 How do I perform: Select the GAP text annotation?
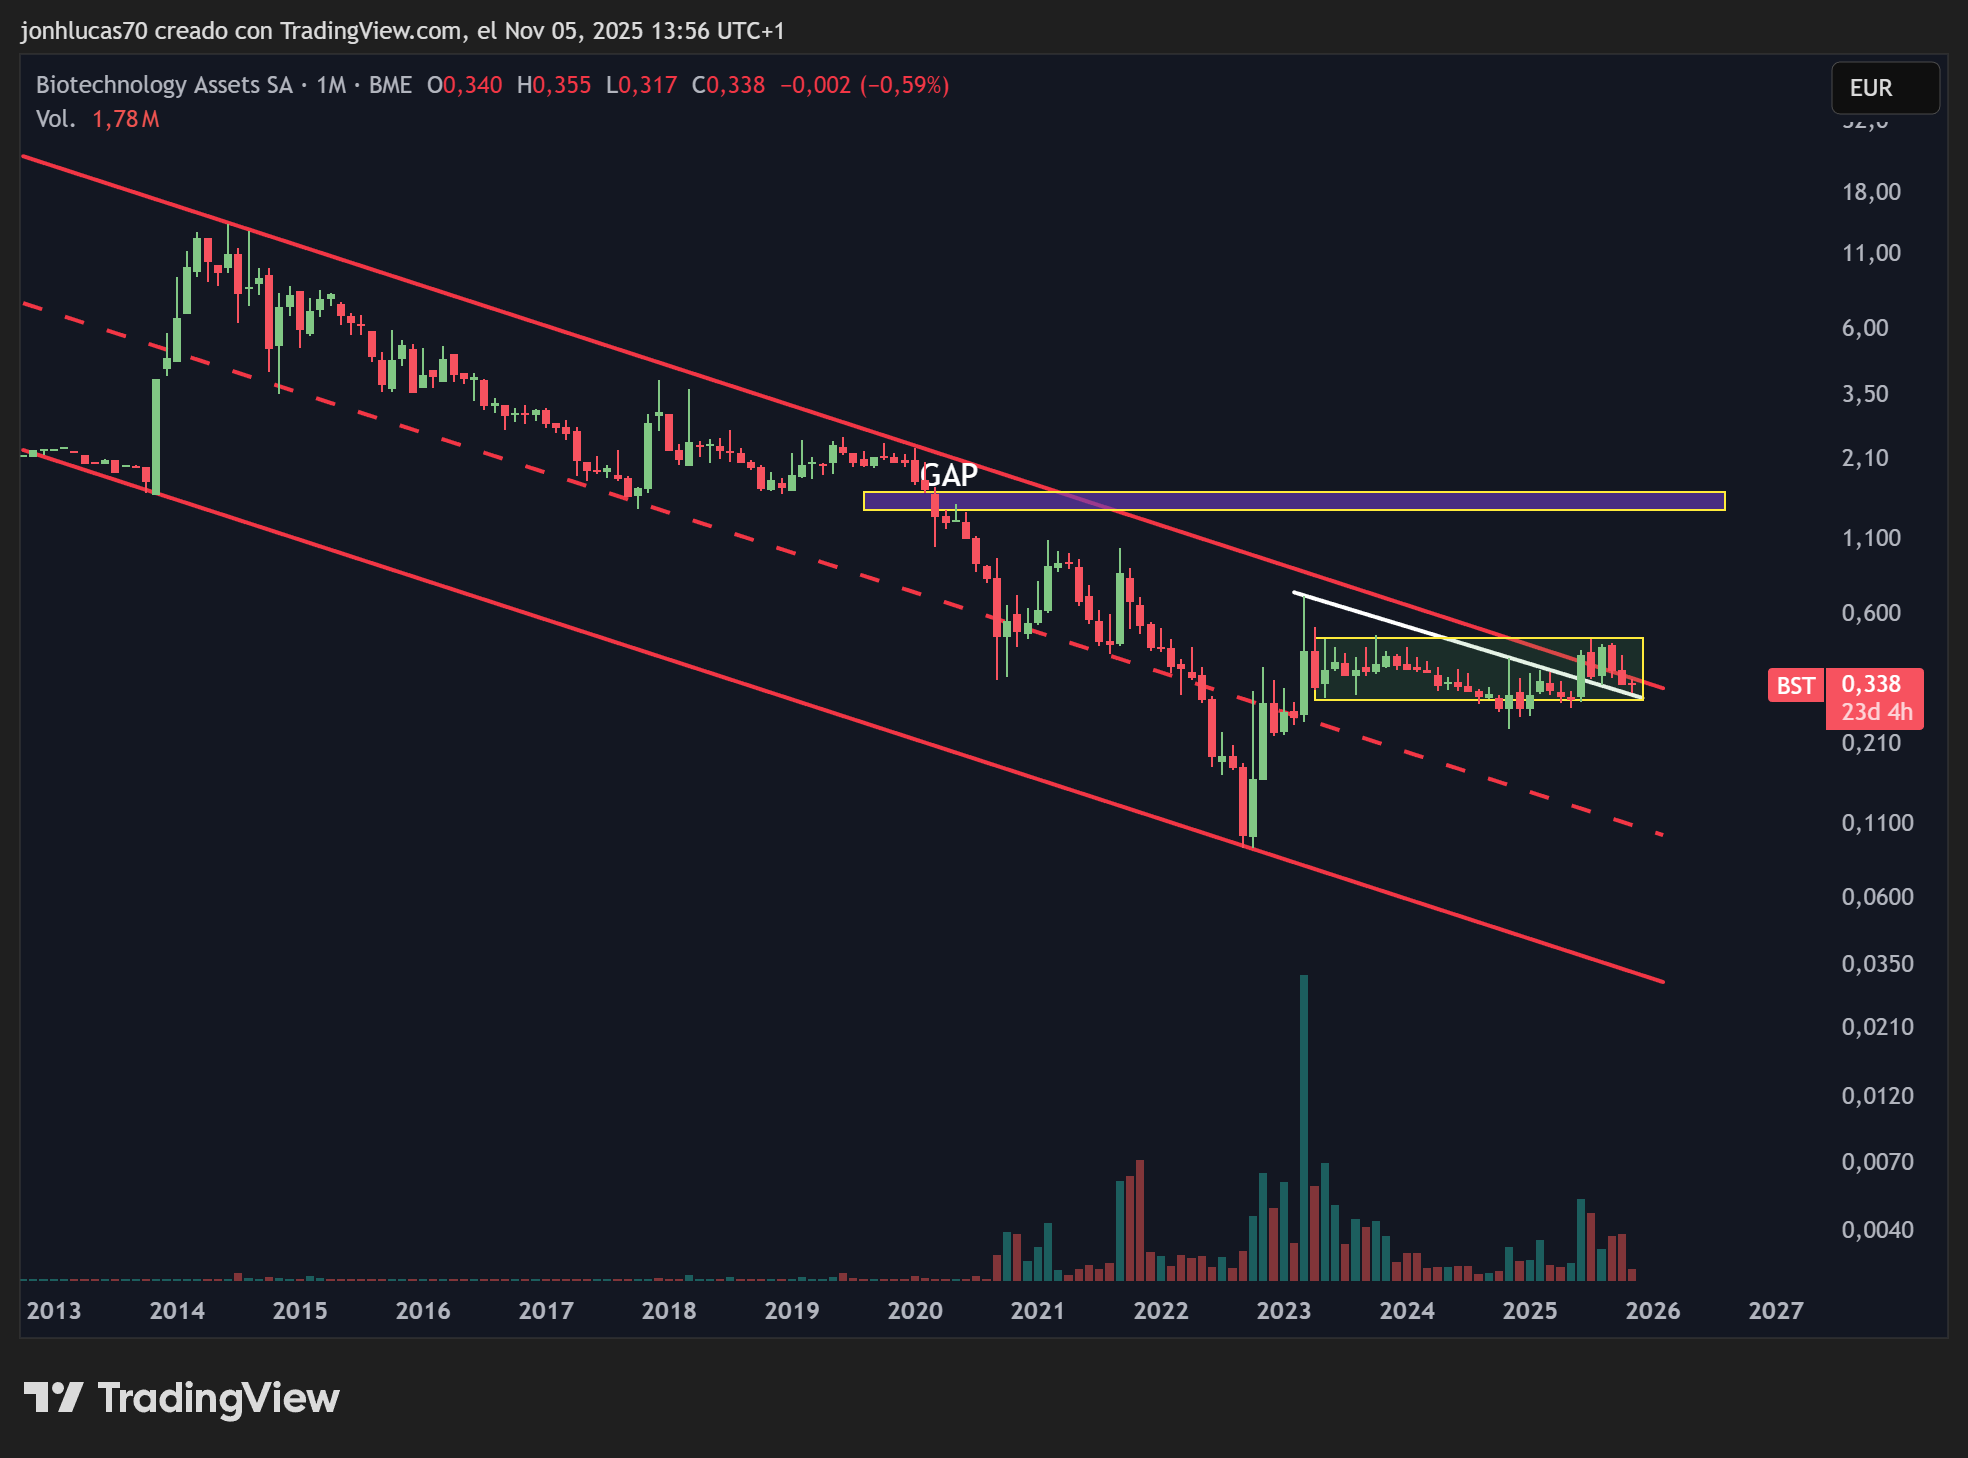tap(948, 474)
